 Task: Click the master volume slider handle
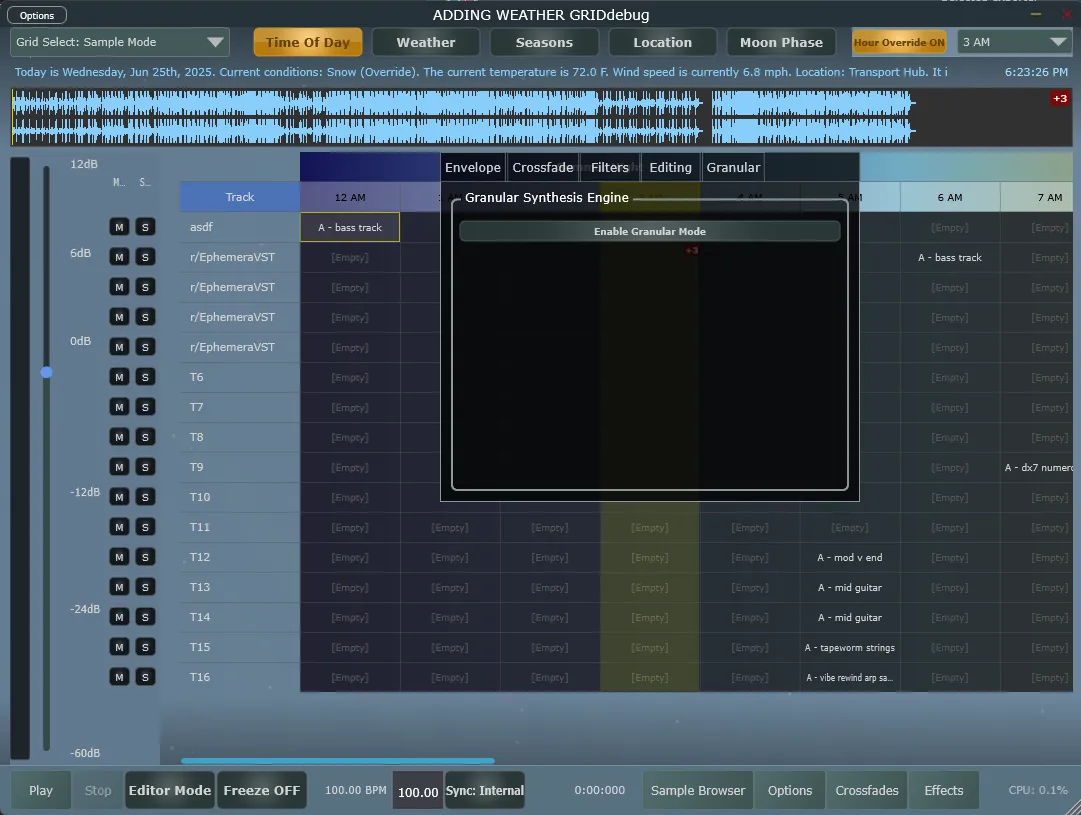click(46, 372)
